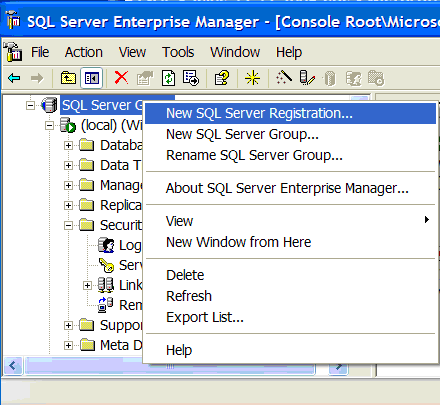Click the New Job toolbar icon
Viewport: 440px width, 405px height.
tap(376, 79)
